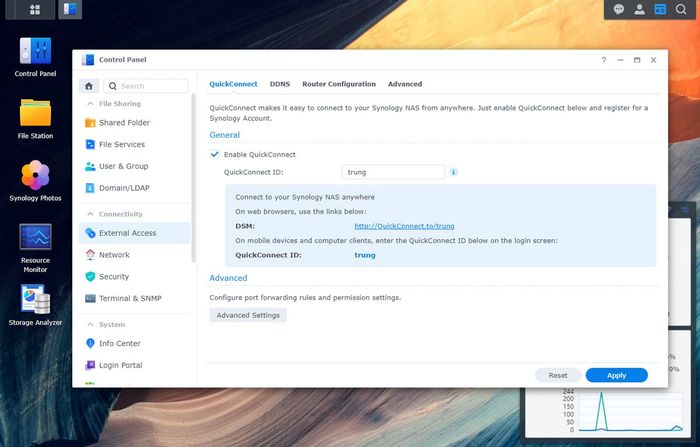Collapse the System section
This screenshot has width=700, height=447.
[90, 324]
